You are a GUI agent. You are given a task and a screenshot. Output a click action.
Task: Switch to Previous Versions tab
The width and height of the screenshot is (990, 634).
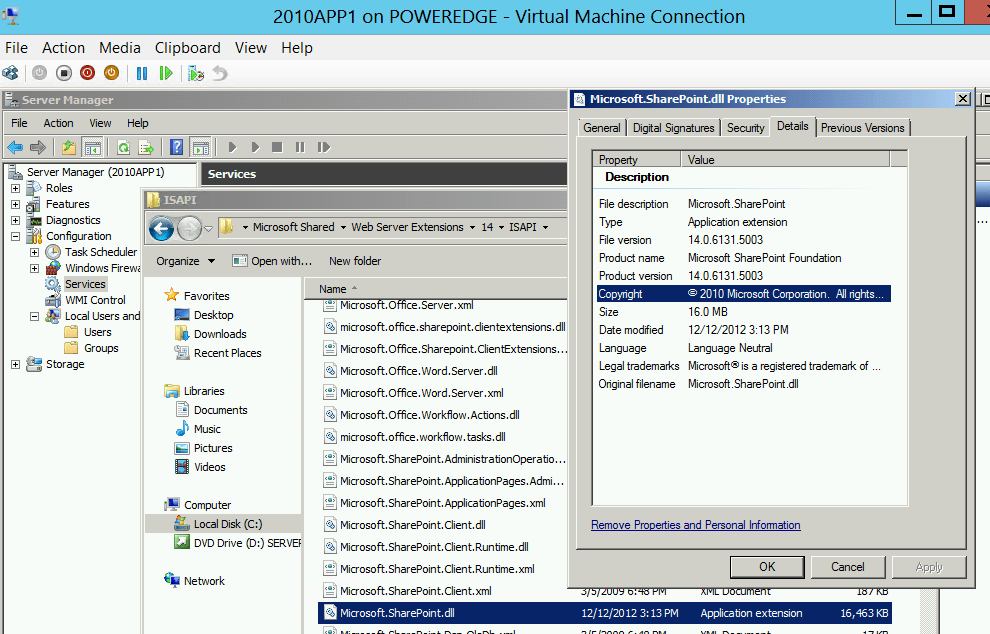point(862,128)
